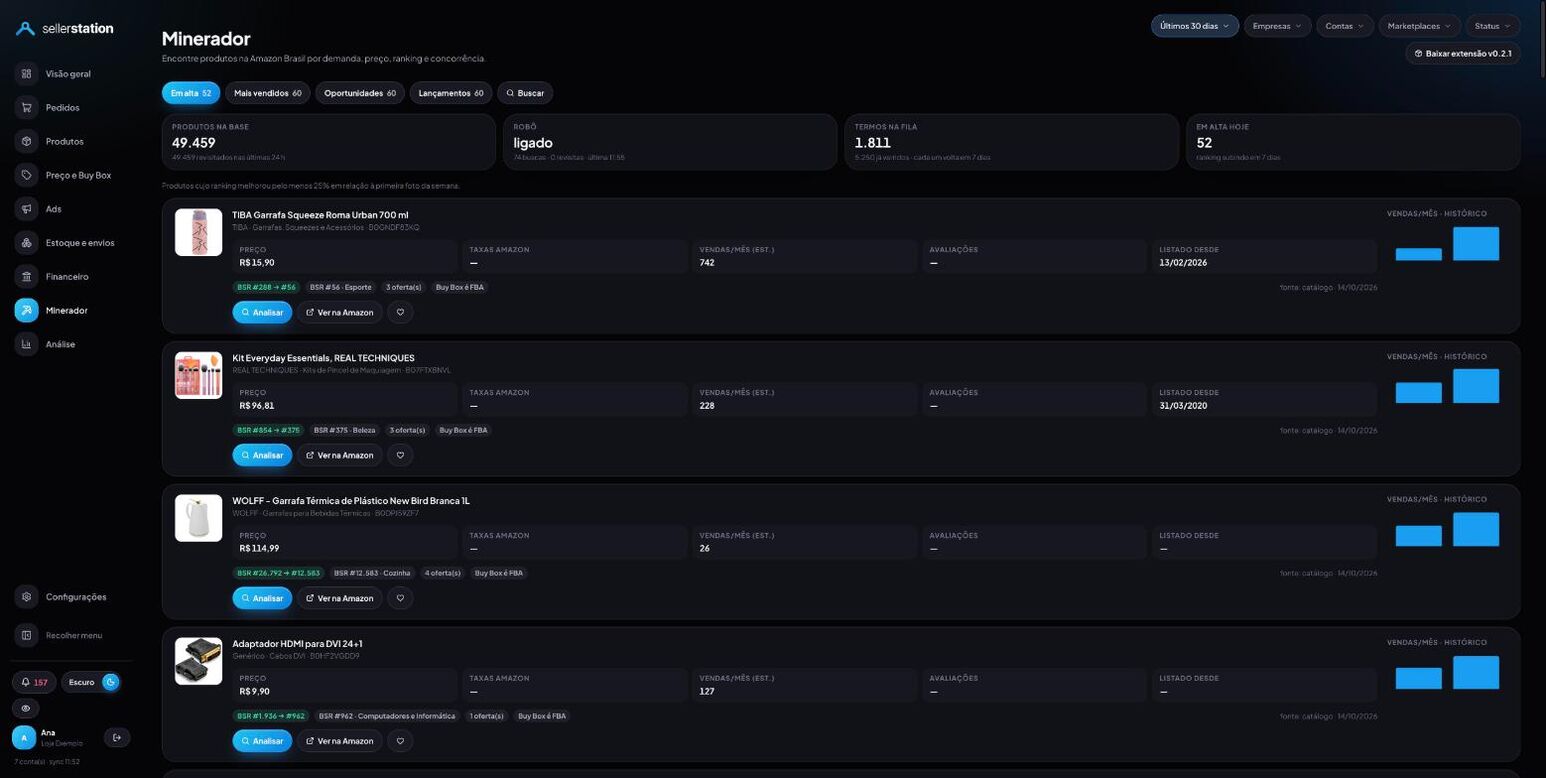Image resolution: width=1546 pixels, height=778 pixels.
Task: Click the logout icon beside Ana
Action: pyautogui.click(x=117, y=738)
